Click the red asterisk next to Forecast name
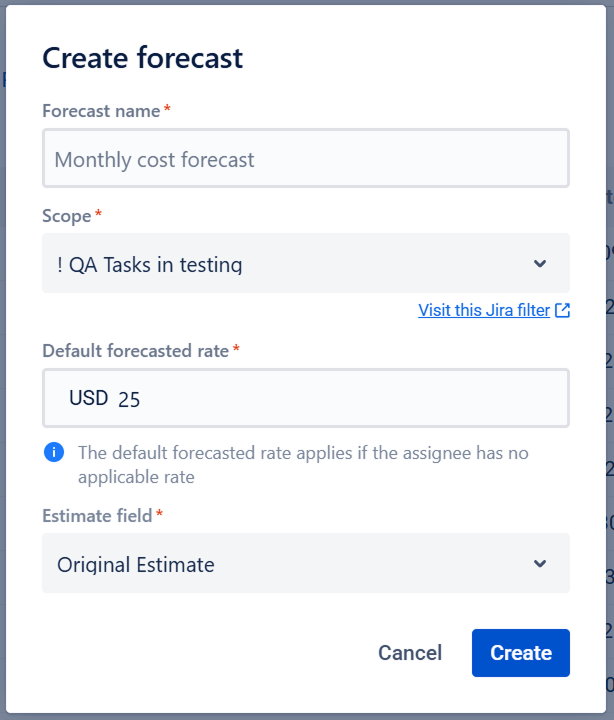614x720 pixels. click(x=167, y=110)
